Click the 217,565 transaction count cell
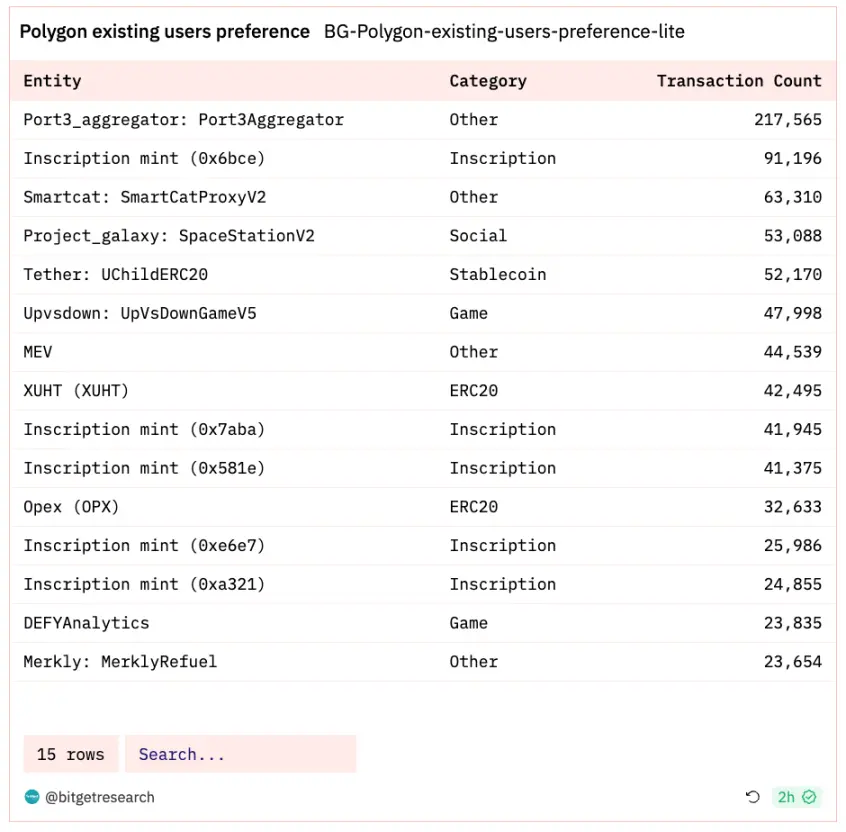The height and width of the screenshot is (832, 846). pyautogui.click(x=787, y=120)
